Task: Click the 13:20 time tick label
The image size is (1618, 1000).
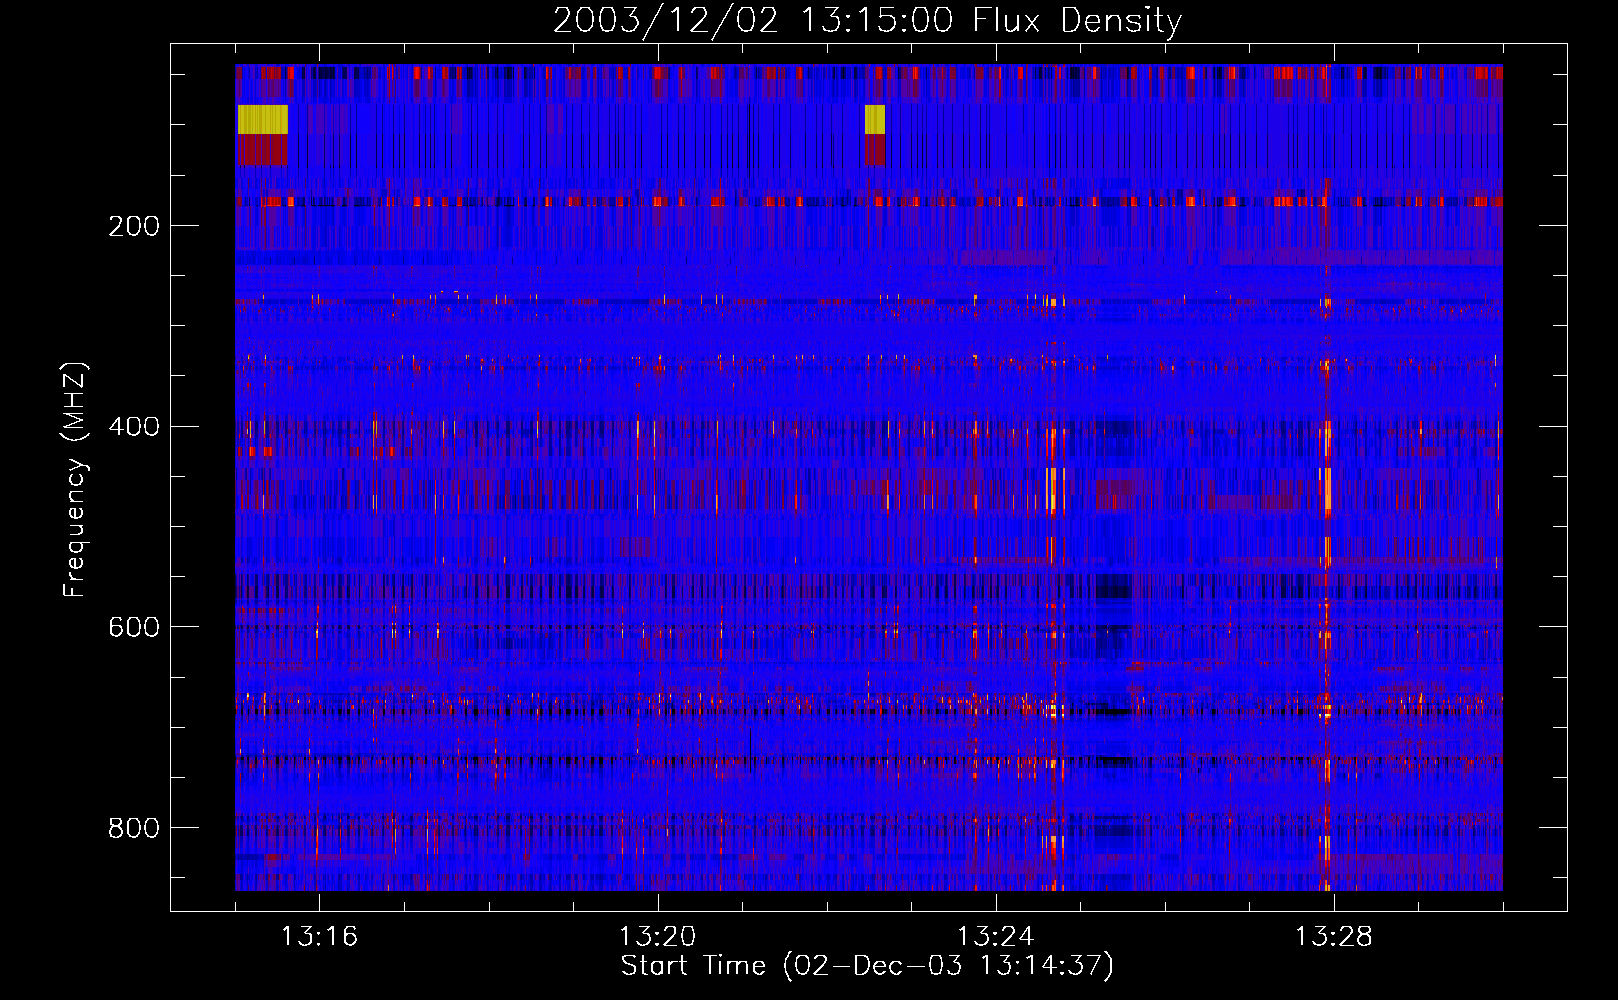Action: point(657,937)
